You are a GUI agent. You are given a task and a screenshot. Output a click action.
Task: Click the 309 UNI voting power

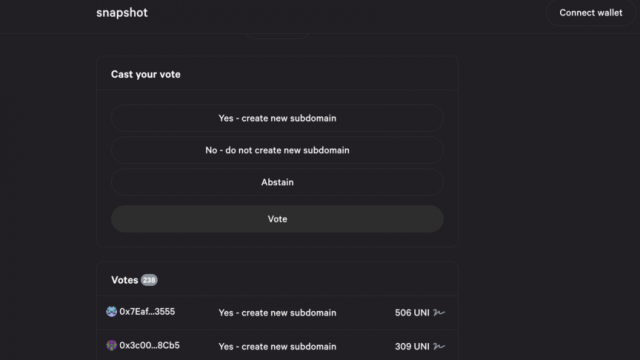coord(412,347)
